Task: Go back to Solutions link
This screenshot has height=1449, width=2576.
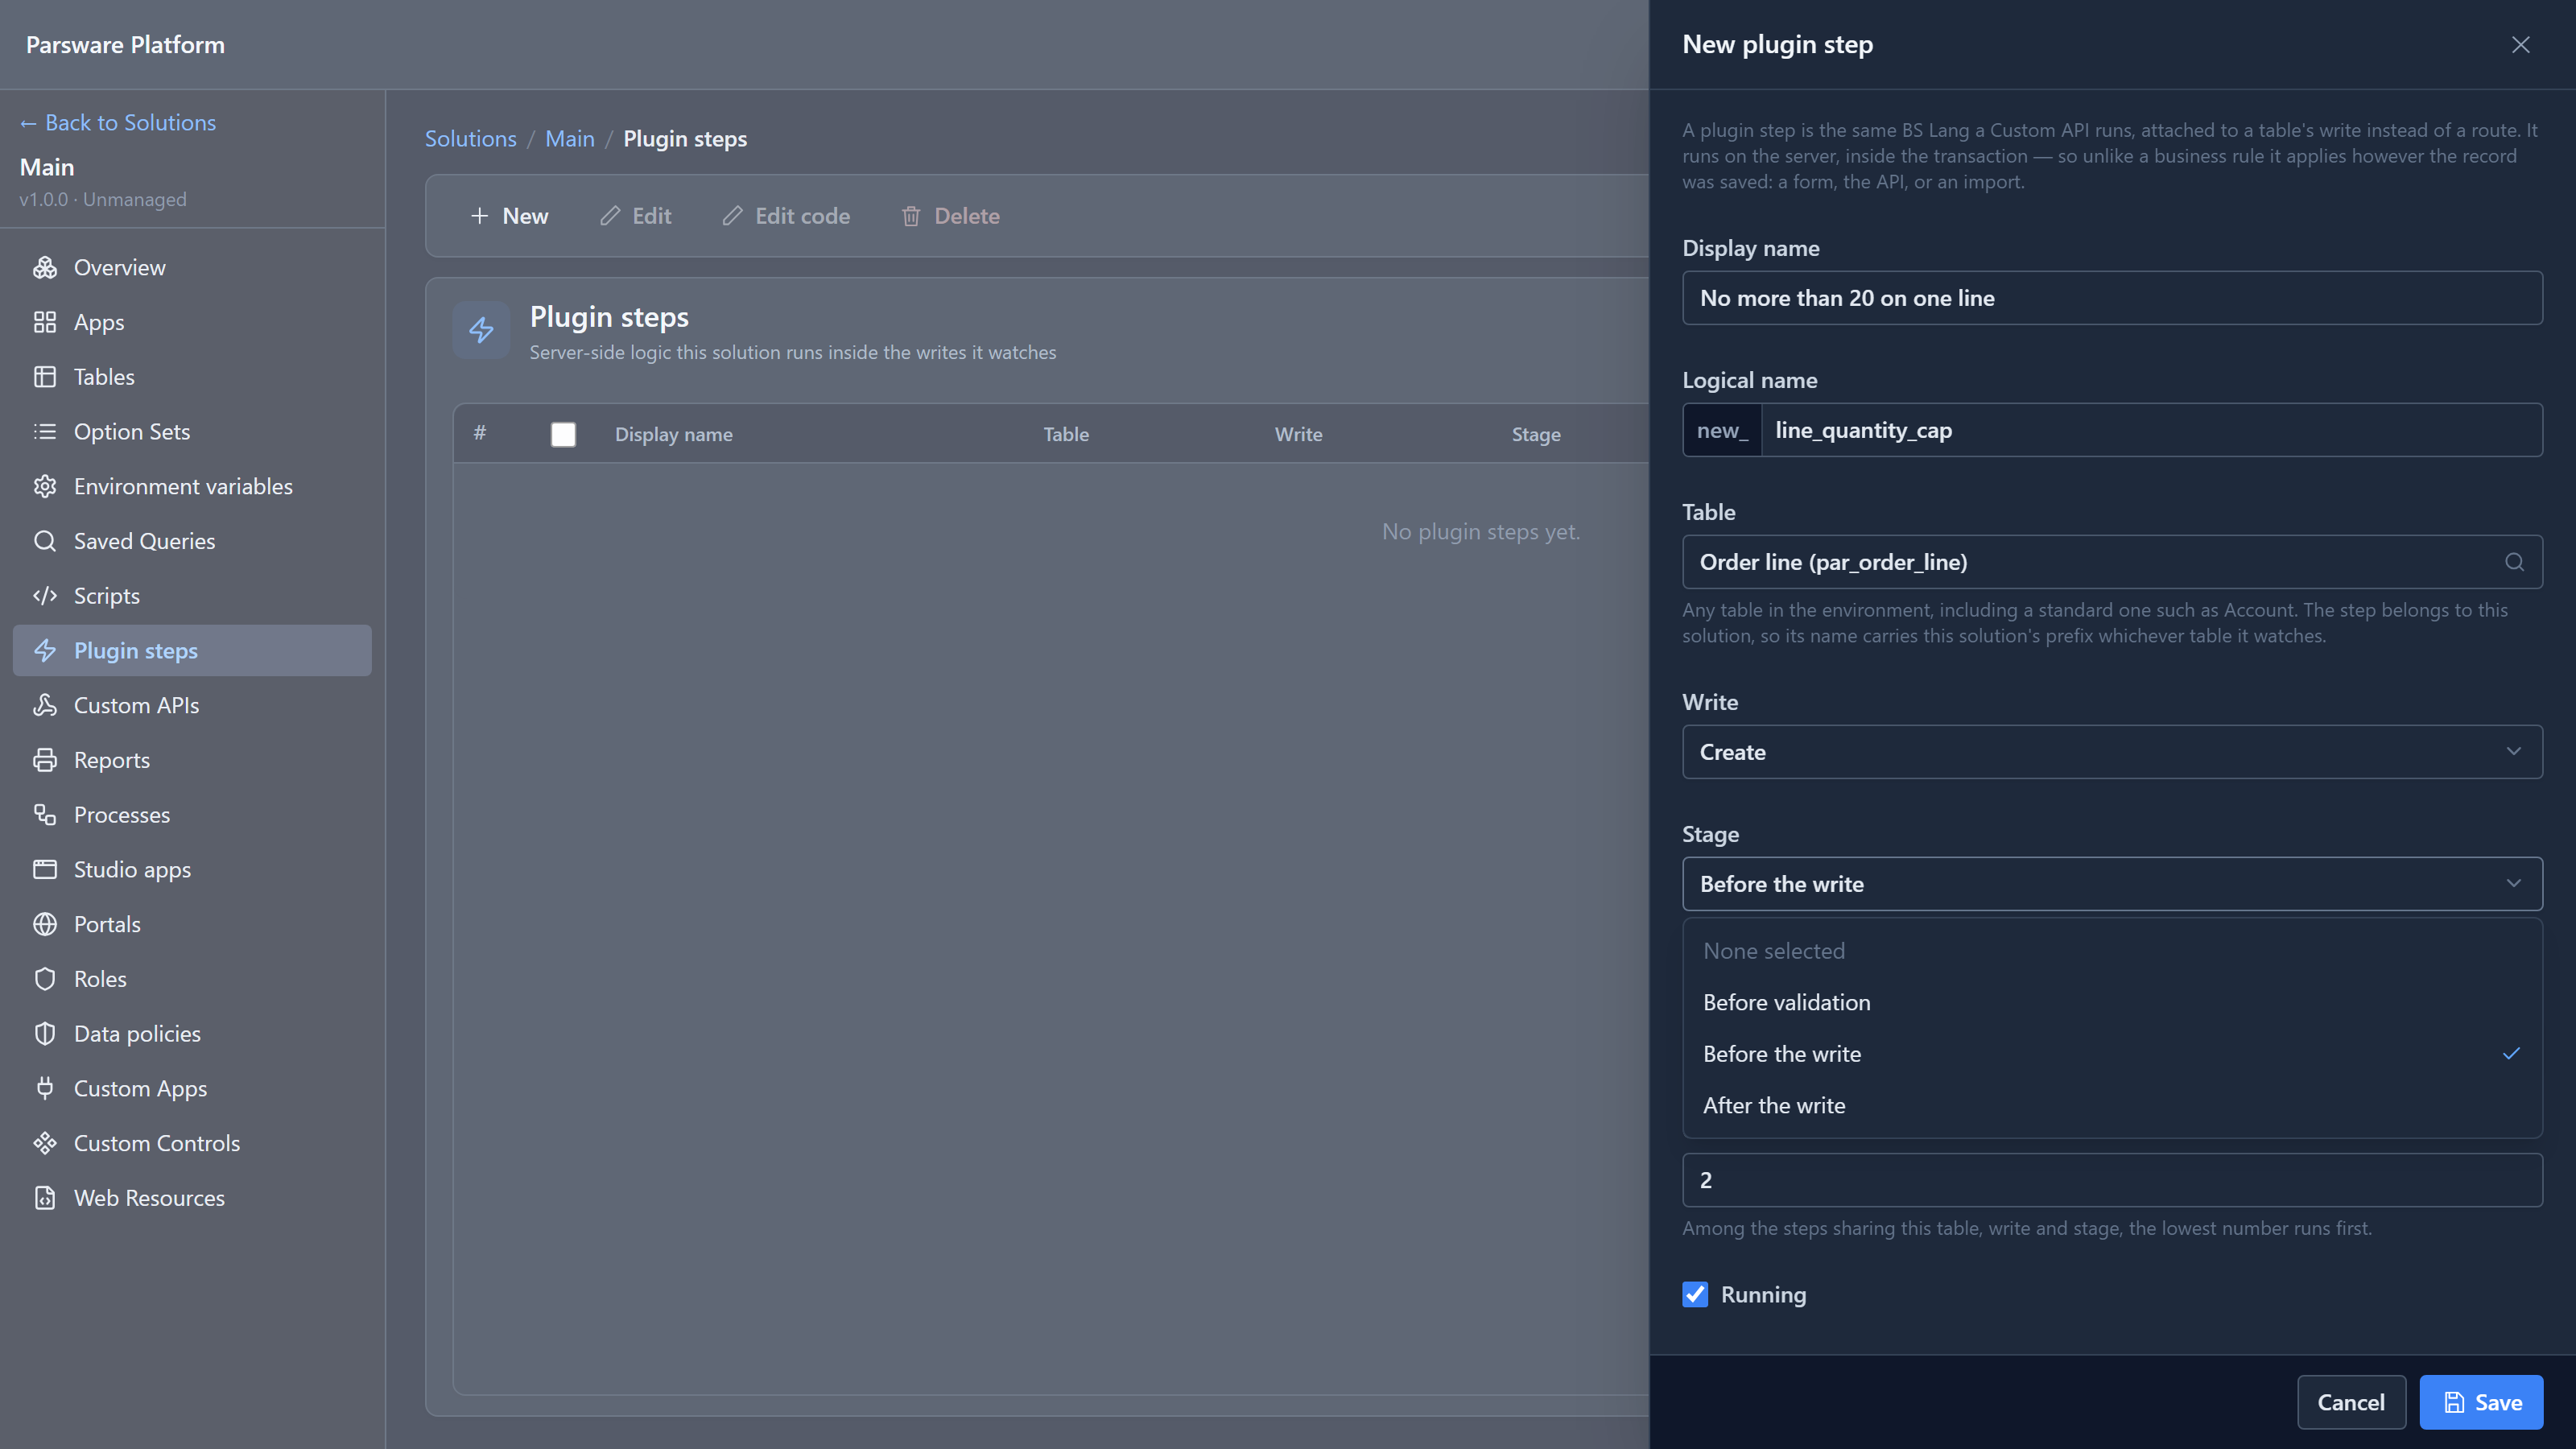Action: tap(118, 123)
